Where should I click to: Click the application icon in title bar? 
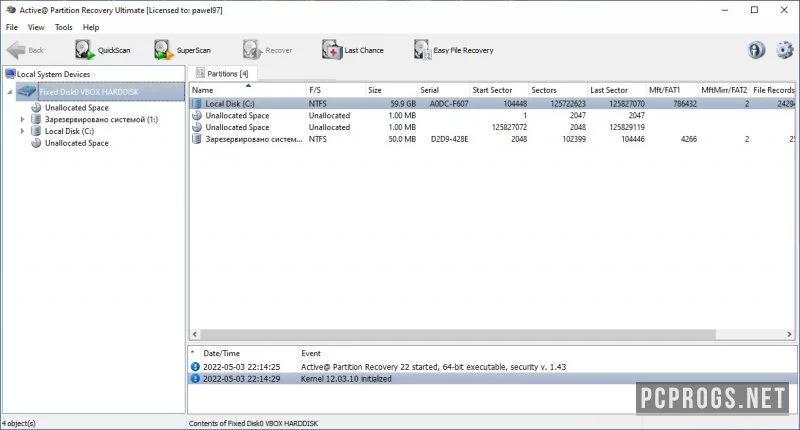(11, 10)
